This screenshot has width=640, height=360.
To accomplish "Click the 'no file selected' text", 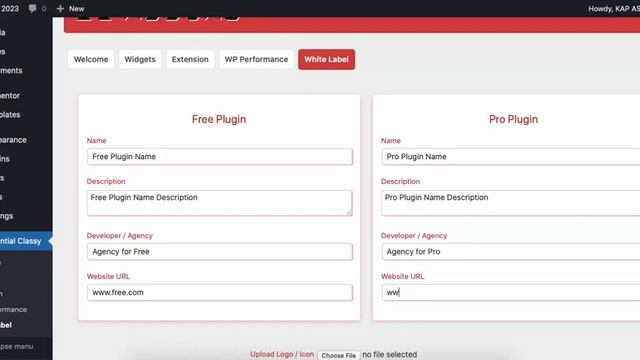I will click(x=390, y=354).
